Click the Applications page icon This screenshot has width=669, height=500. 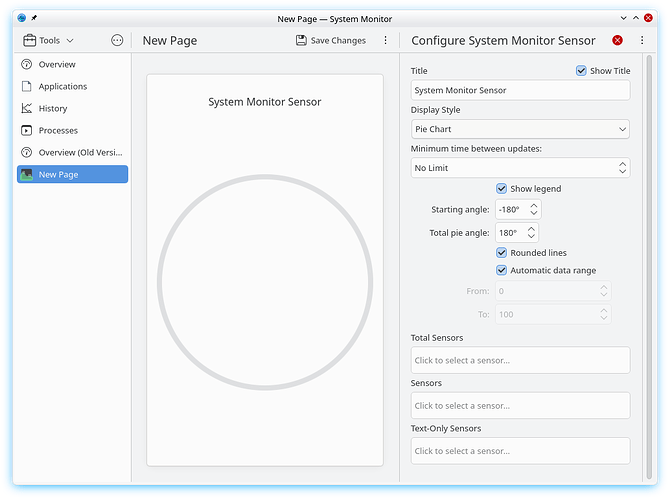[27, 86]
